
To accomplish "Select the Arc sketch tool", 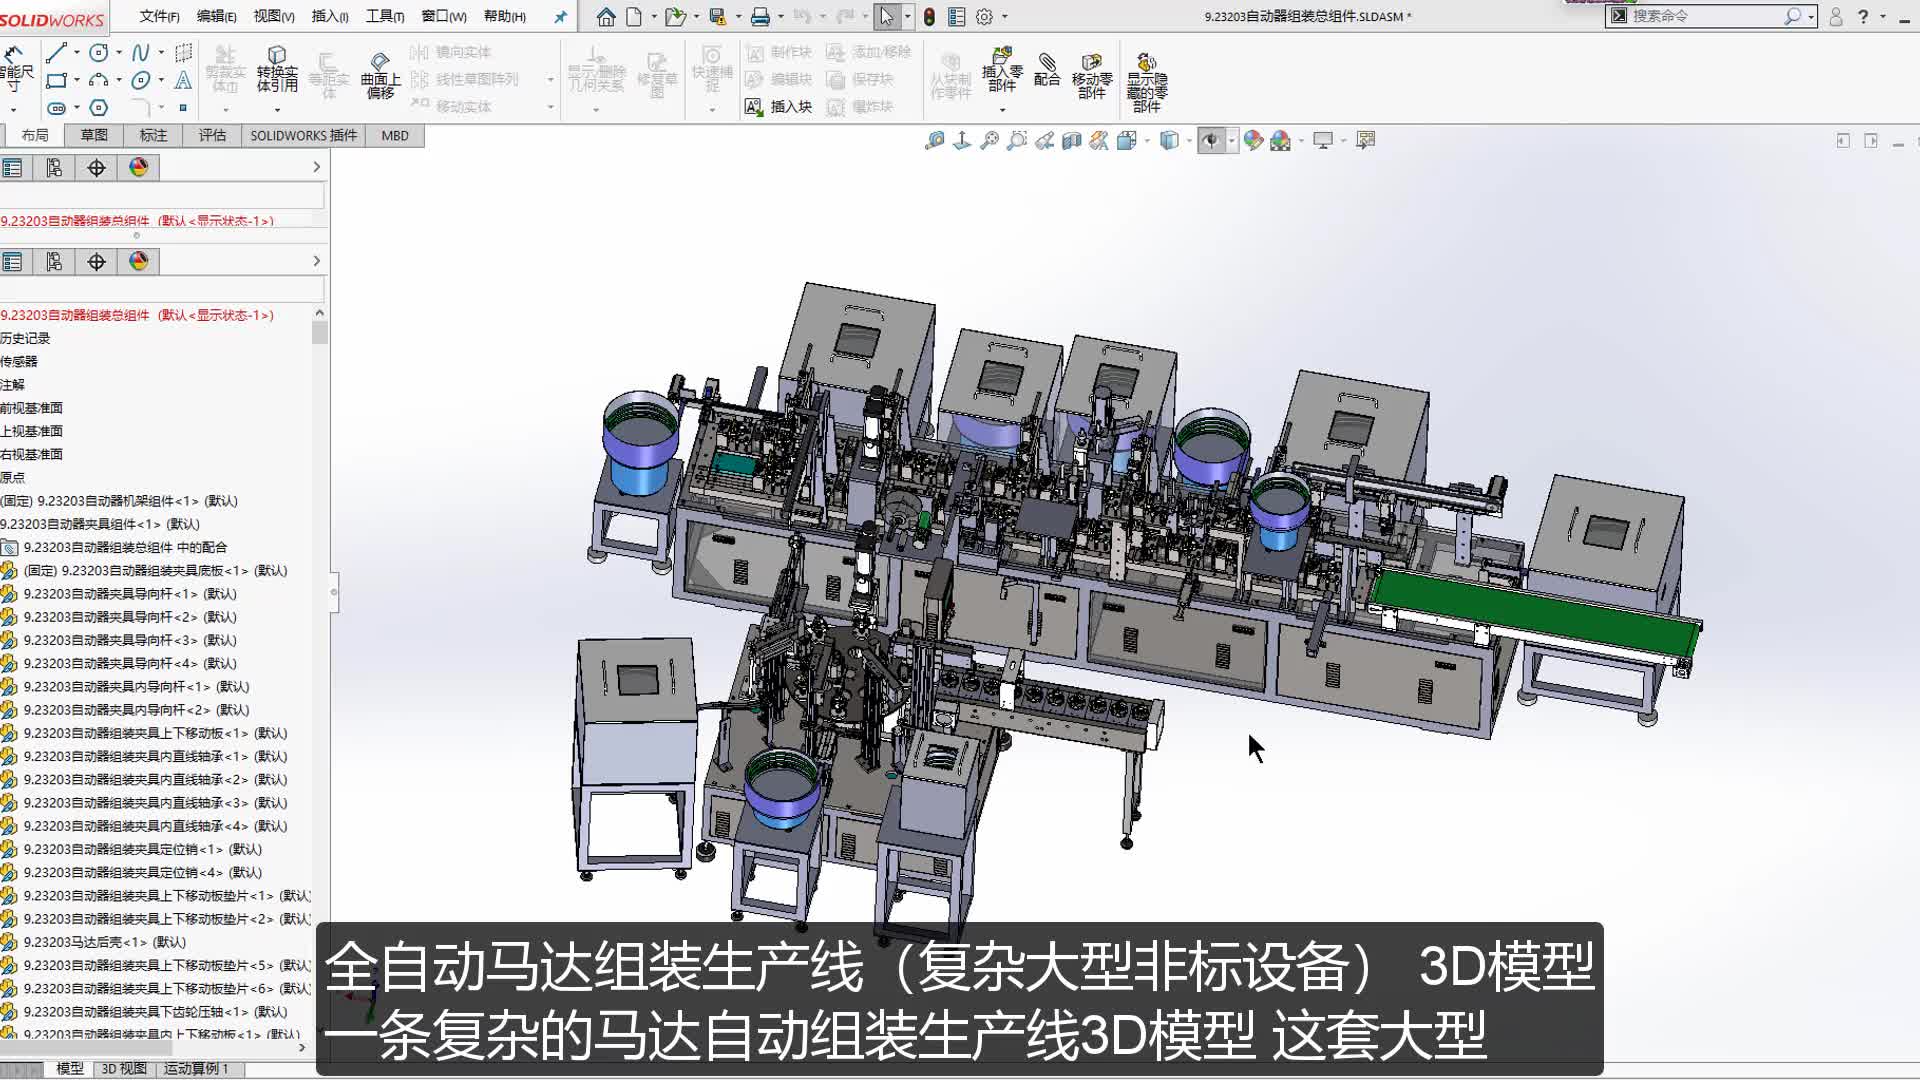I will [x=98, y=80].
